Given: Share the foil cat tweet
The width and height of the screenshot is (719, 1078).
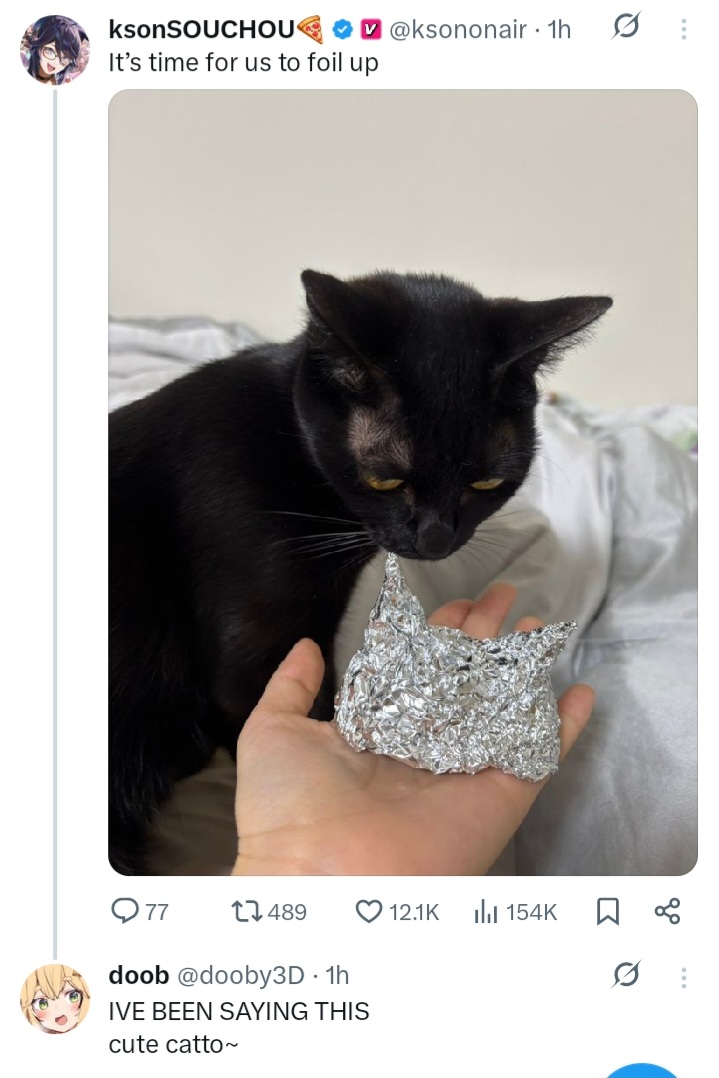Looking at the screenshot, I should [x=667, y=911].
